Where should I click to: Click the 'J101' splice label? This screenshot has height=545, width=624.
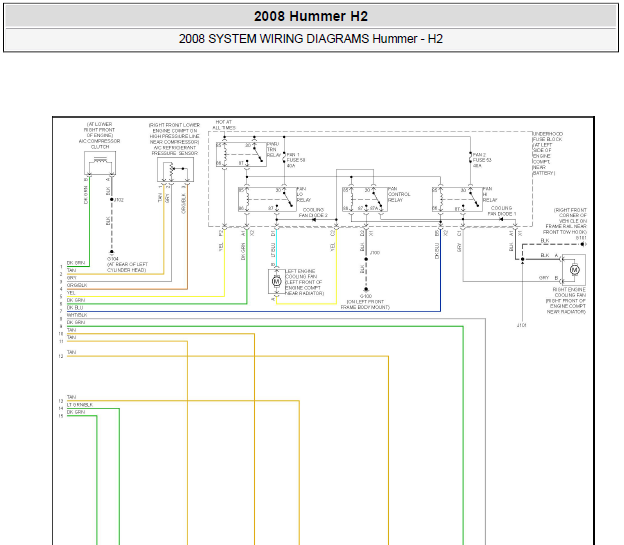[521, 325]
